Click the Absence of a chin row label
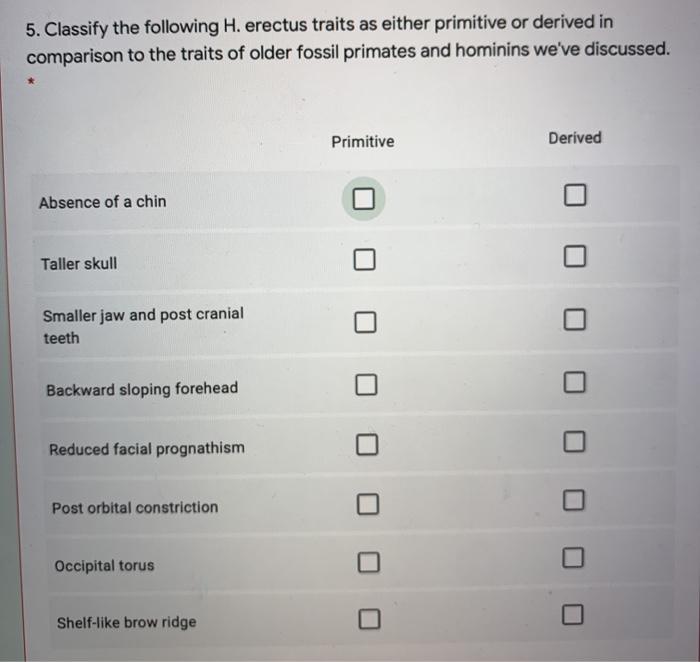The height and width of the screenshot is (662, 700). (x=103, y=202)
